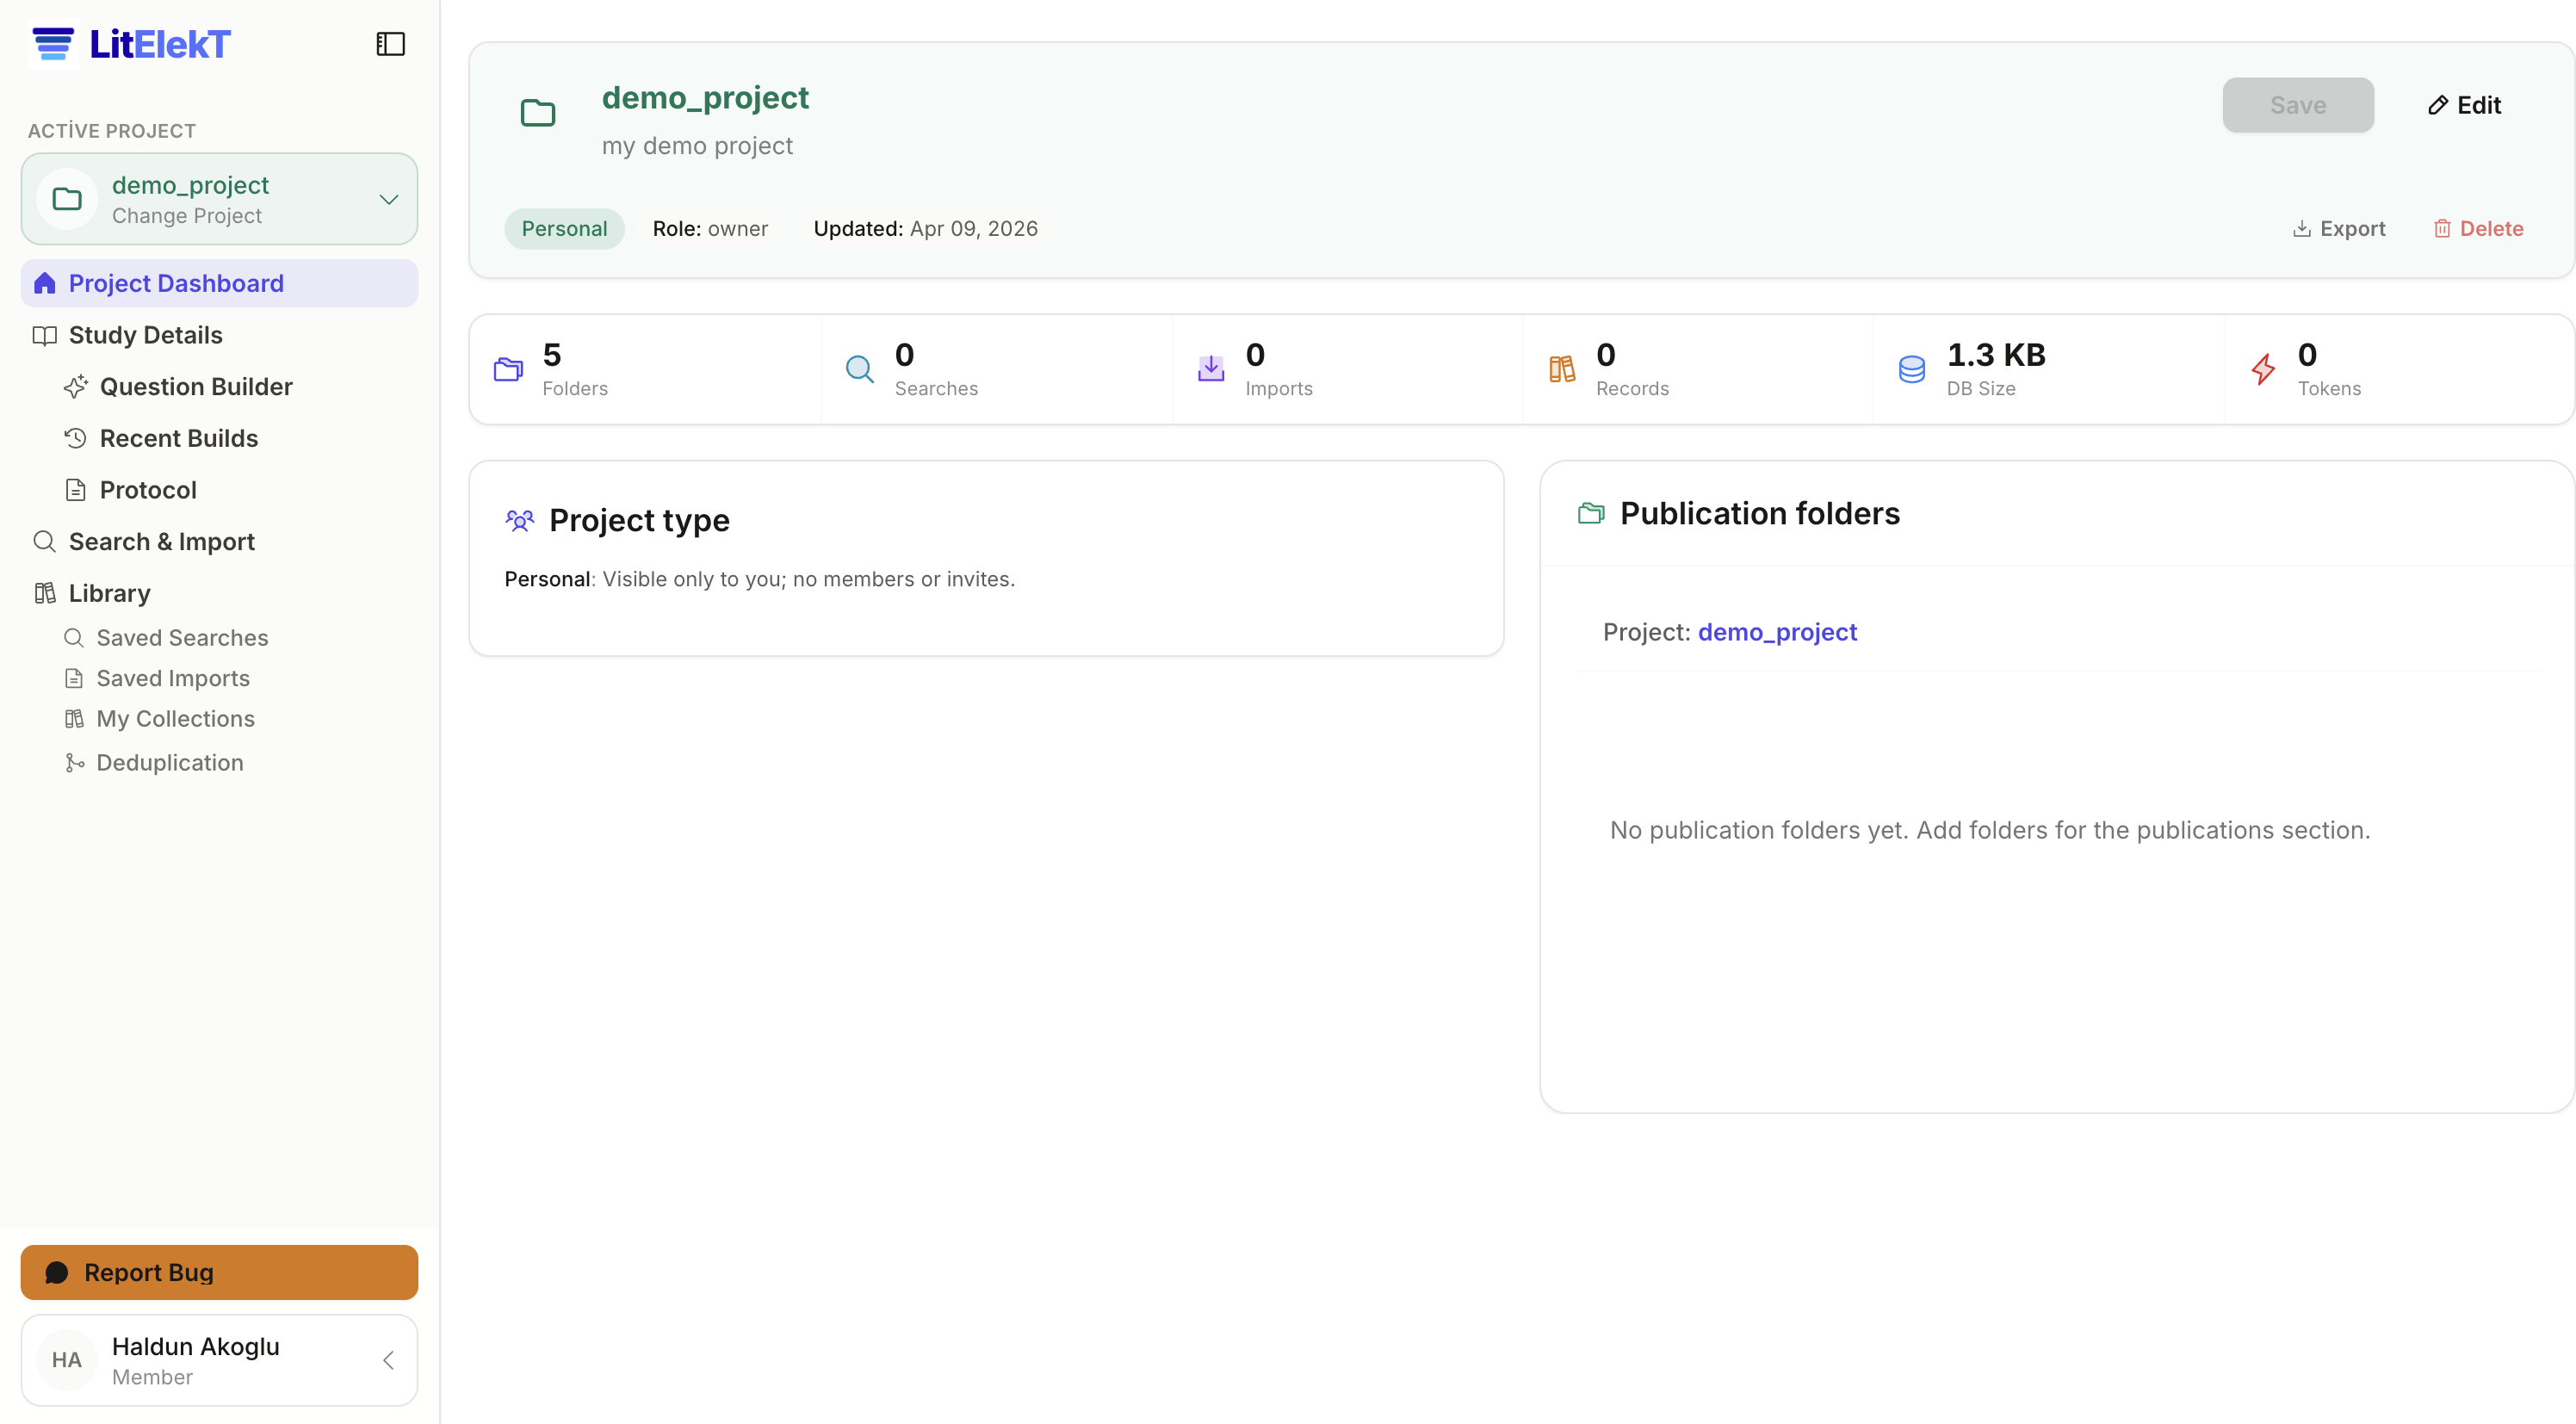The height and width of the screenshot is (1424, 2576).
Task: Click the chat bubble icon on Report Bug
Action: [x=57, y=1272]
